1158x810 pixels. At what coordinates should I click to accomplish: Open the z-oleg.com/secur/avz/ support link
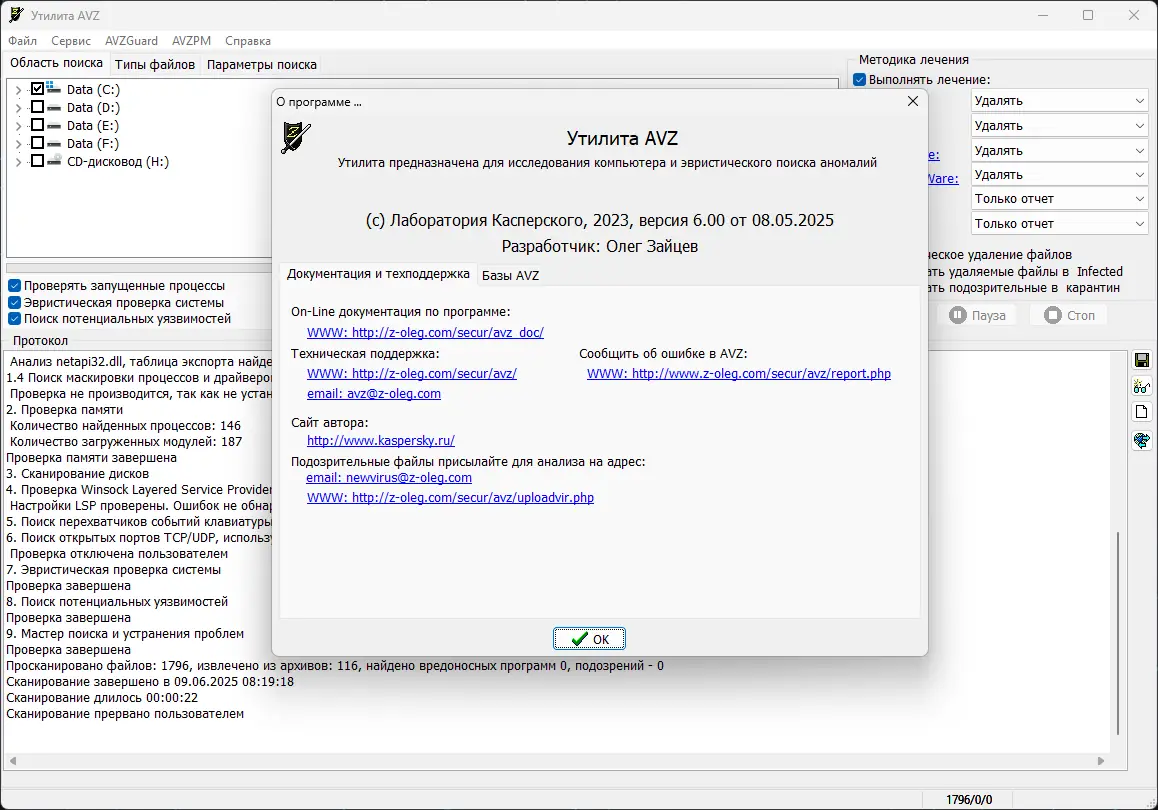pos(412,374)
